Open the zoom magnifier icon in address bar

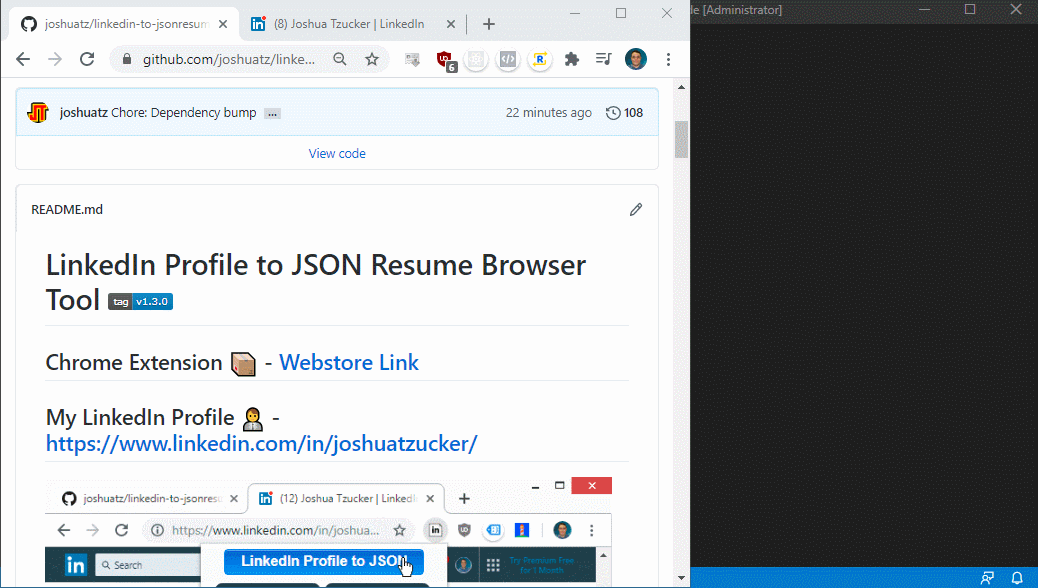point(340,60)
